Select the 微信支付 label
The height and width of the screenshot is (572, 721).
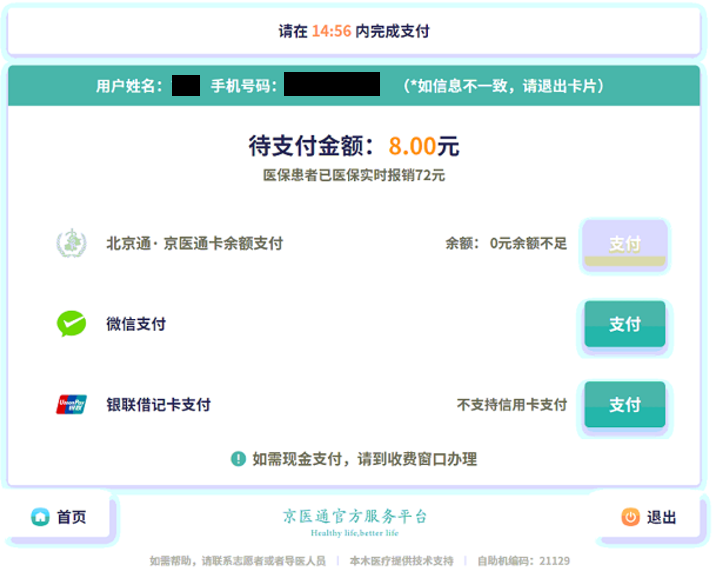tap(136, 324)
